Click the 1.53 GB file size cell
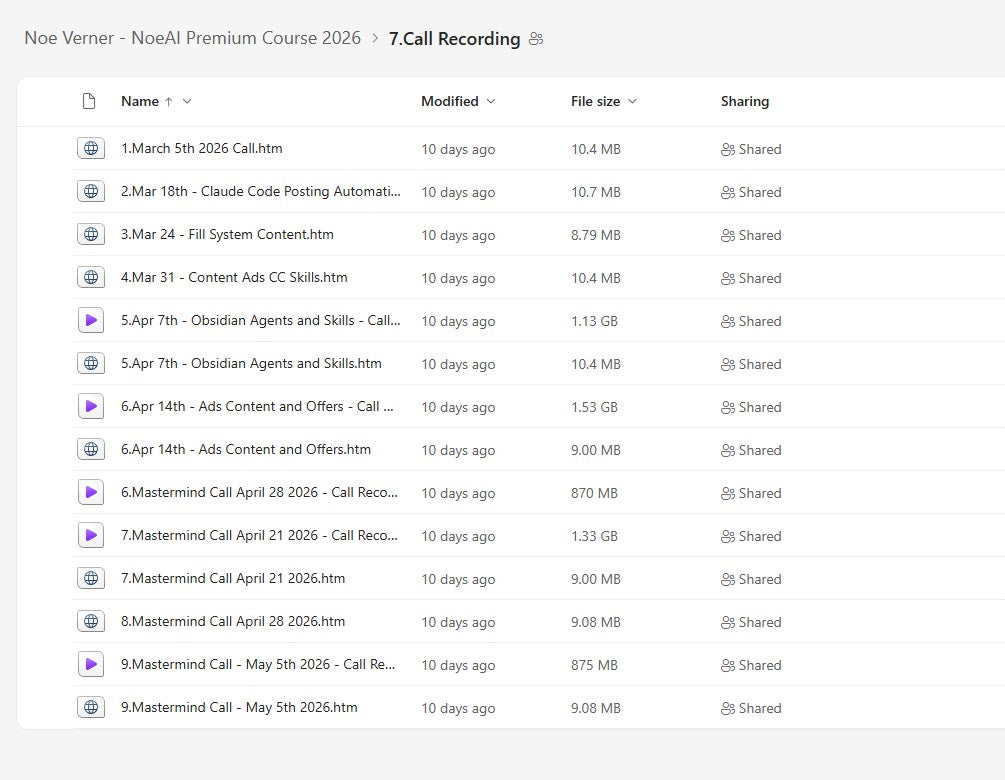The width and height of the screenshot is (1005, 780). [594, 407]
